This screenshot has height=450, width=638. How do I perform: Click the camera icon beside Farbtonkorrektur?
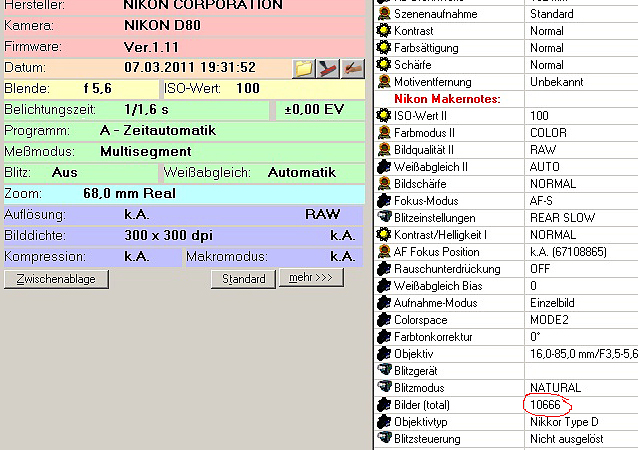[384, 337]
